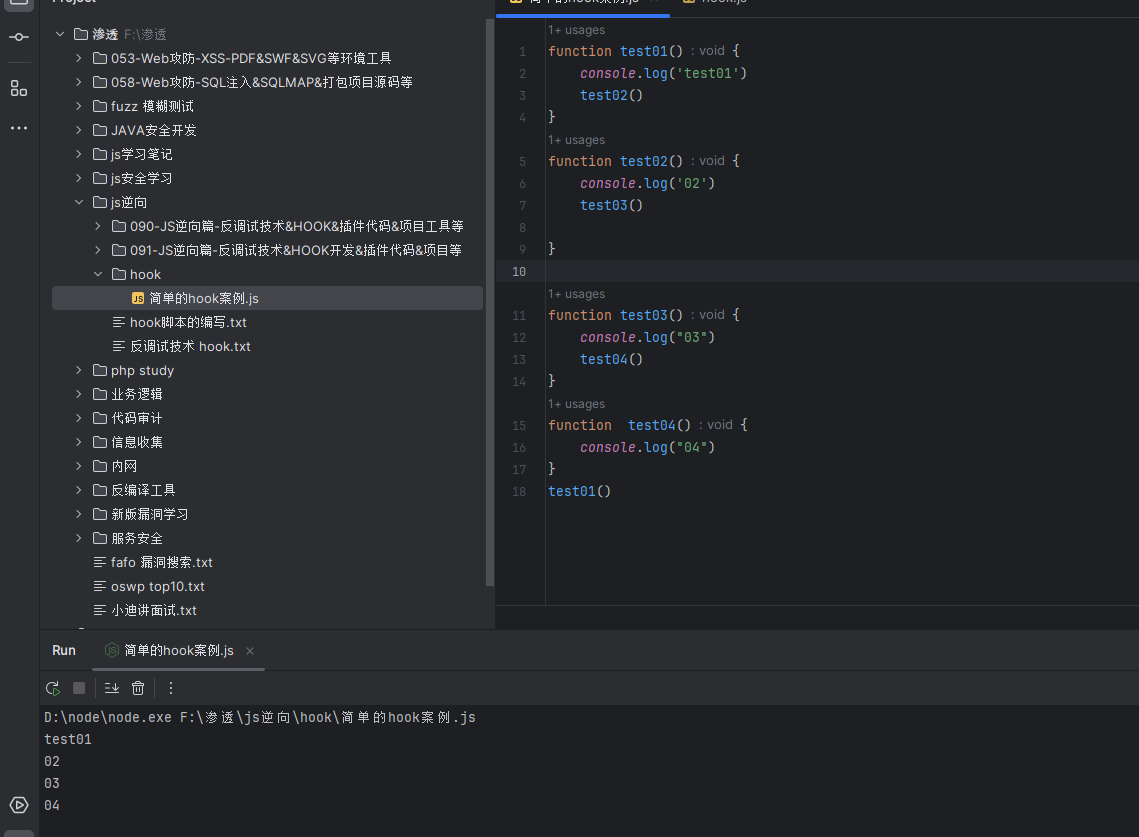The image size is (1139, 837).
Task: Click usages hint above test01 function
Action: pyautogui.click(x=576, y=30)
